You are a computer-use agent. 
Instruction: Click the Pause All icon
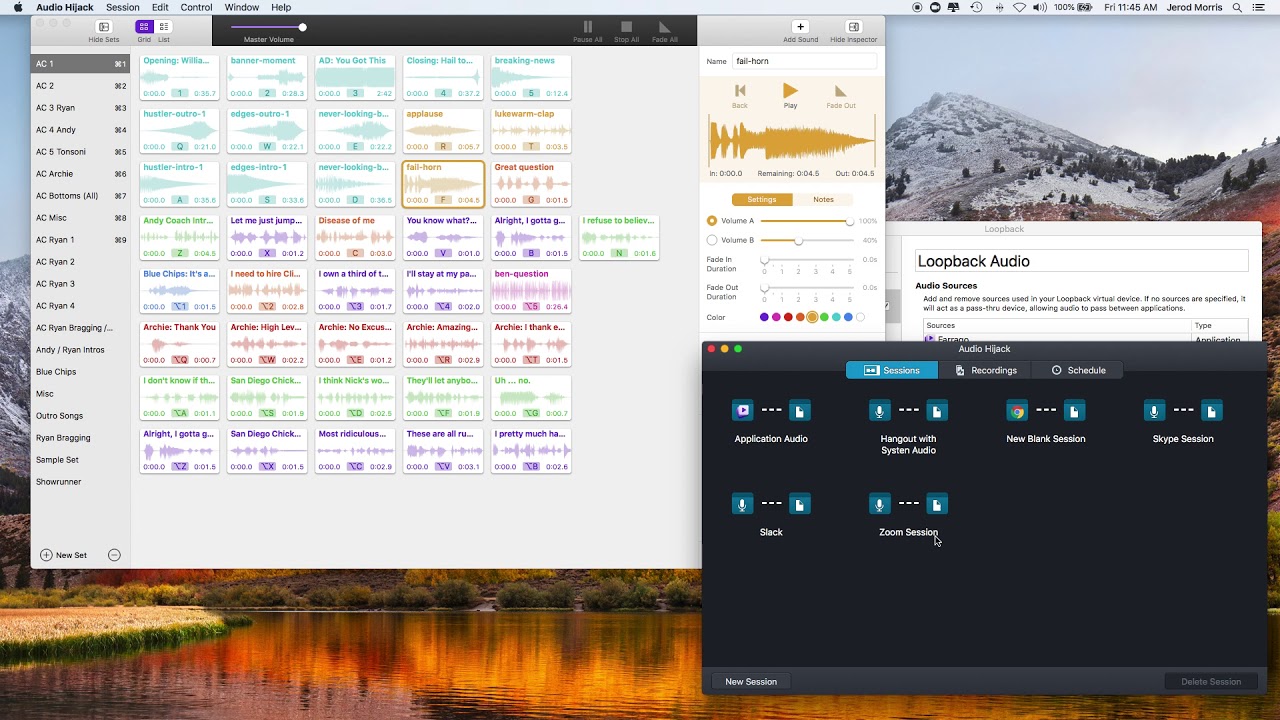coord(587,27)
